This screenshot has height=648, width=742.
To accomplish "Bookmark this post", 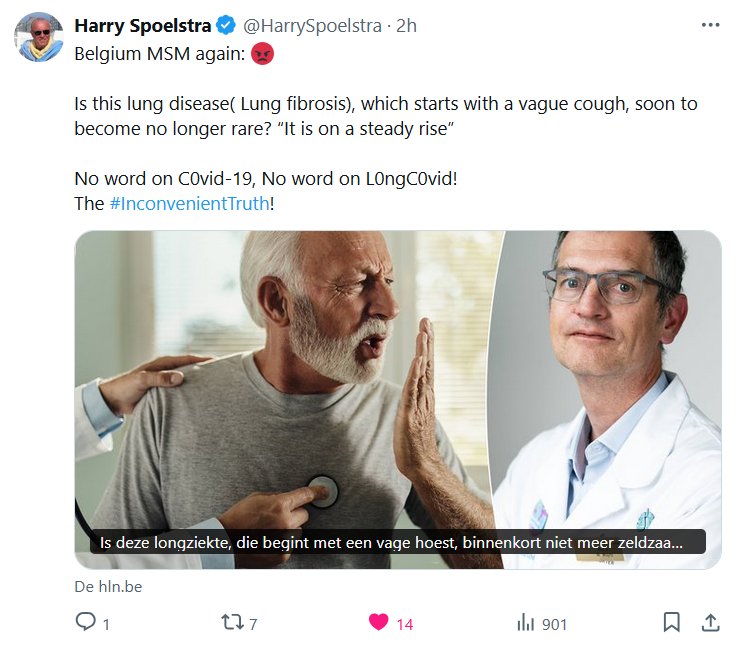I will point(672,623).
